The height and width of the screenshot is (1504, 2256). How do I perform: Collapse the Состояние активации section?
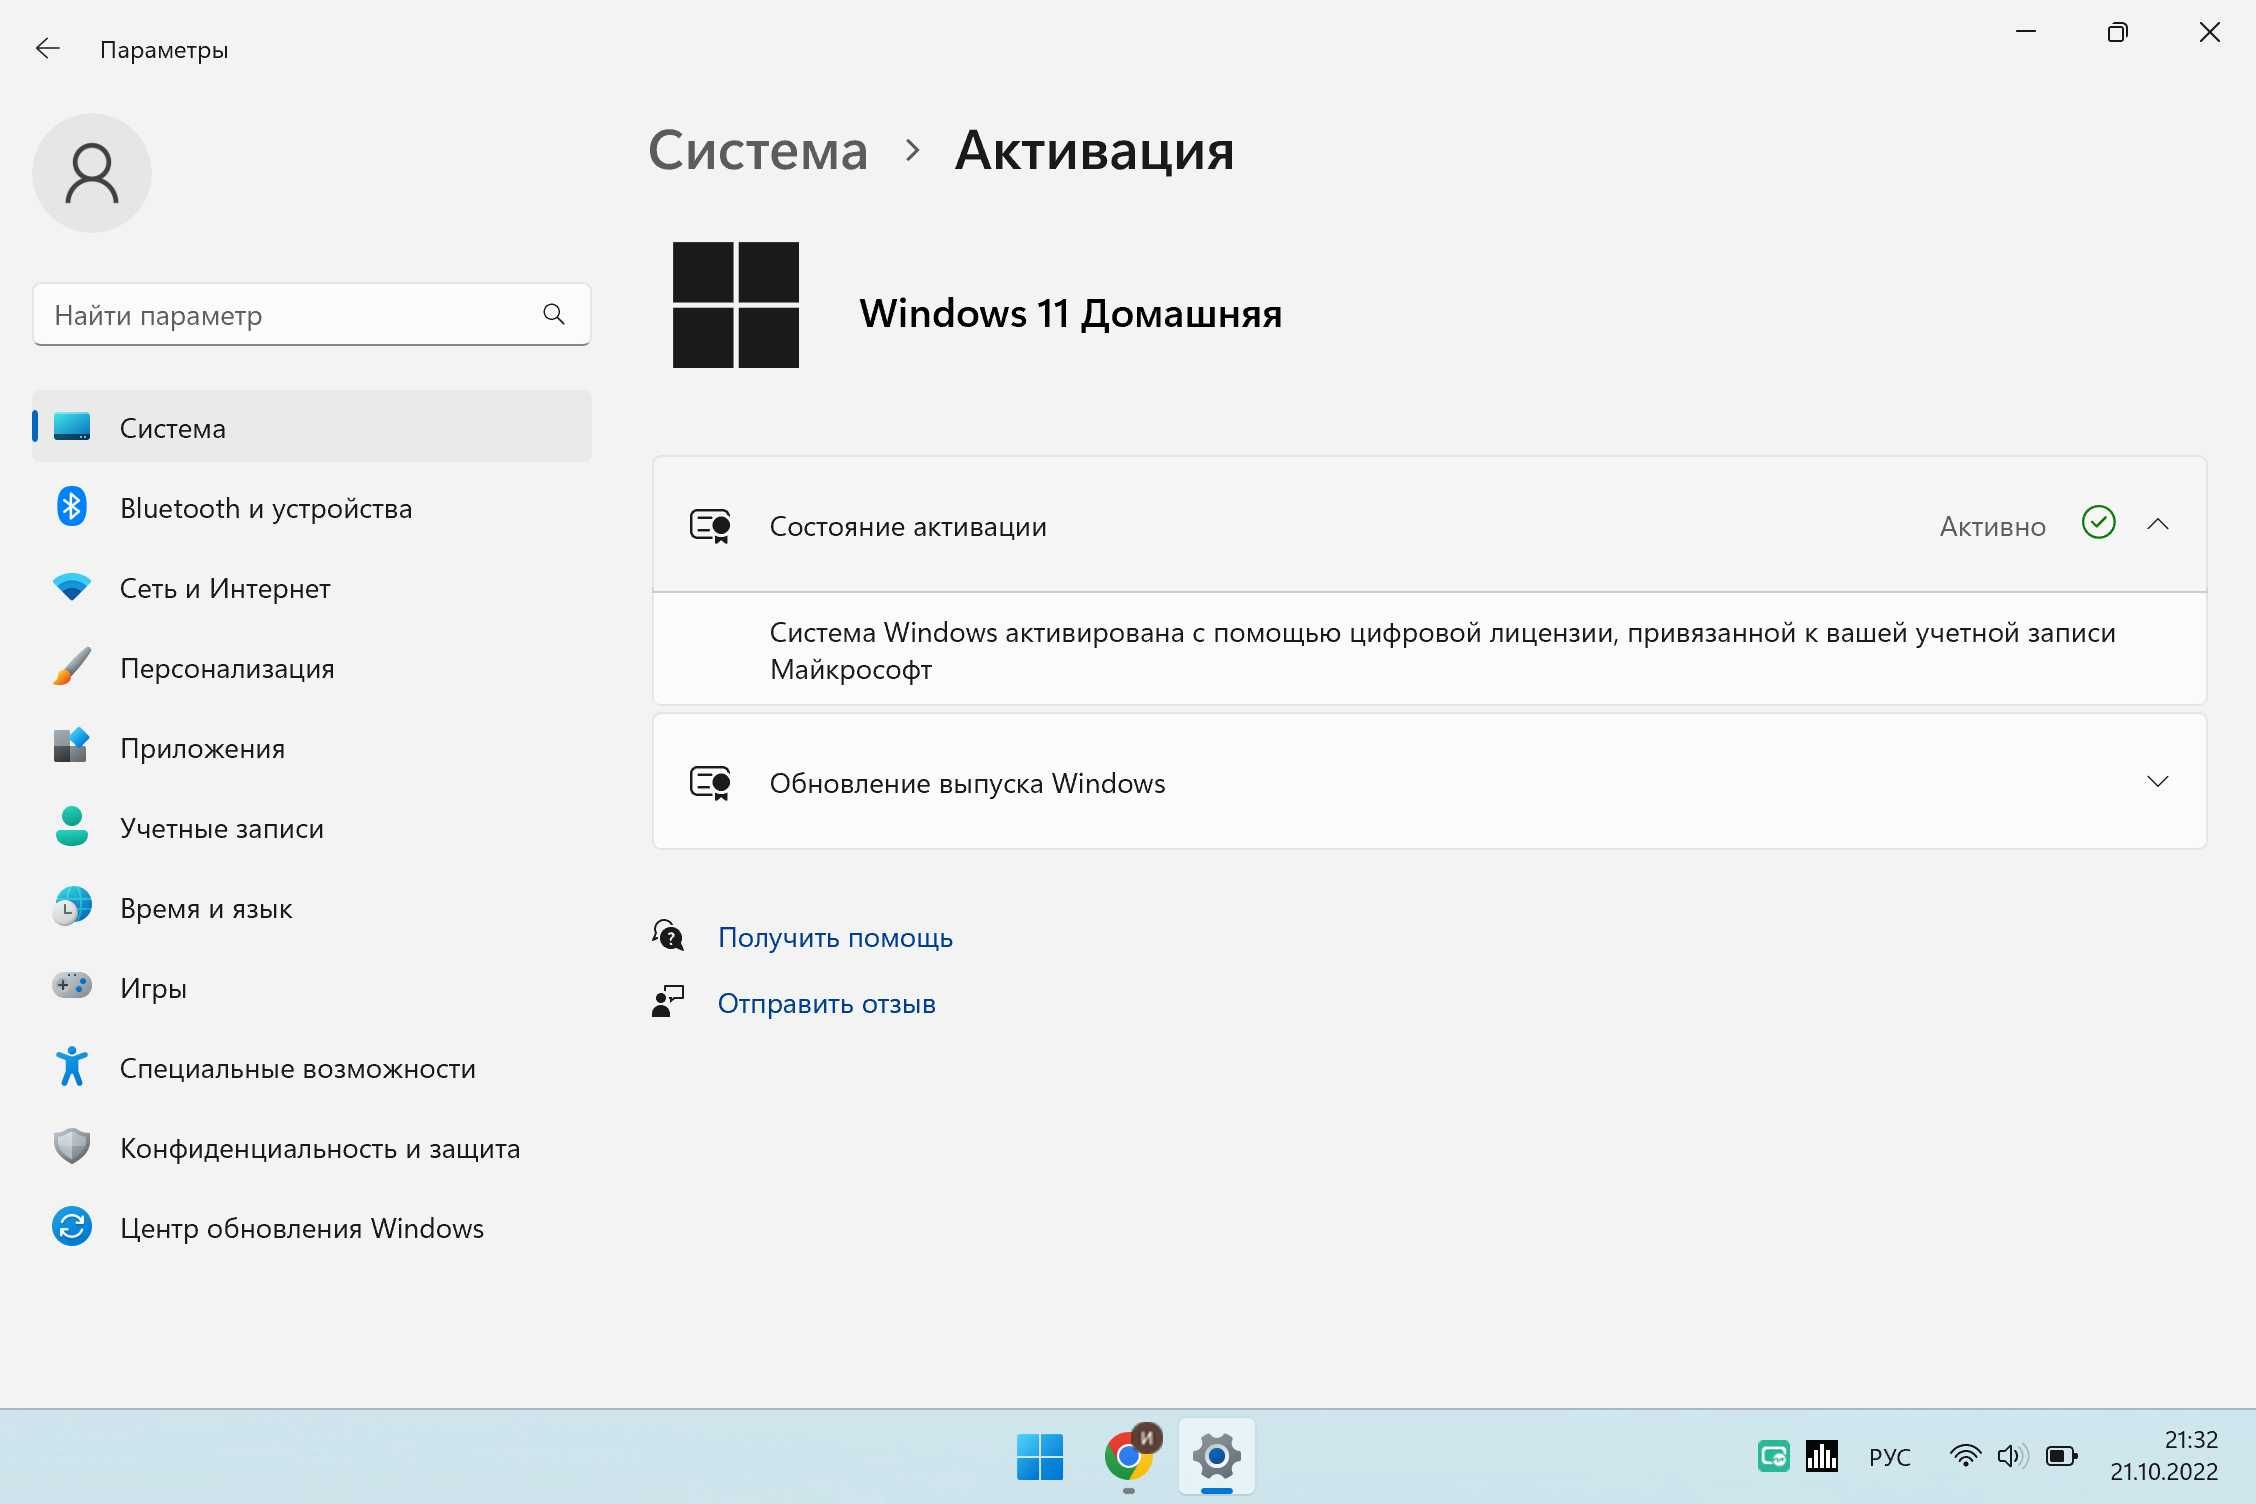(2158, 524)
